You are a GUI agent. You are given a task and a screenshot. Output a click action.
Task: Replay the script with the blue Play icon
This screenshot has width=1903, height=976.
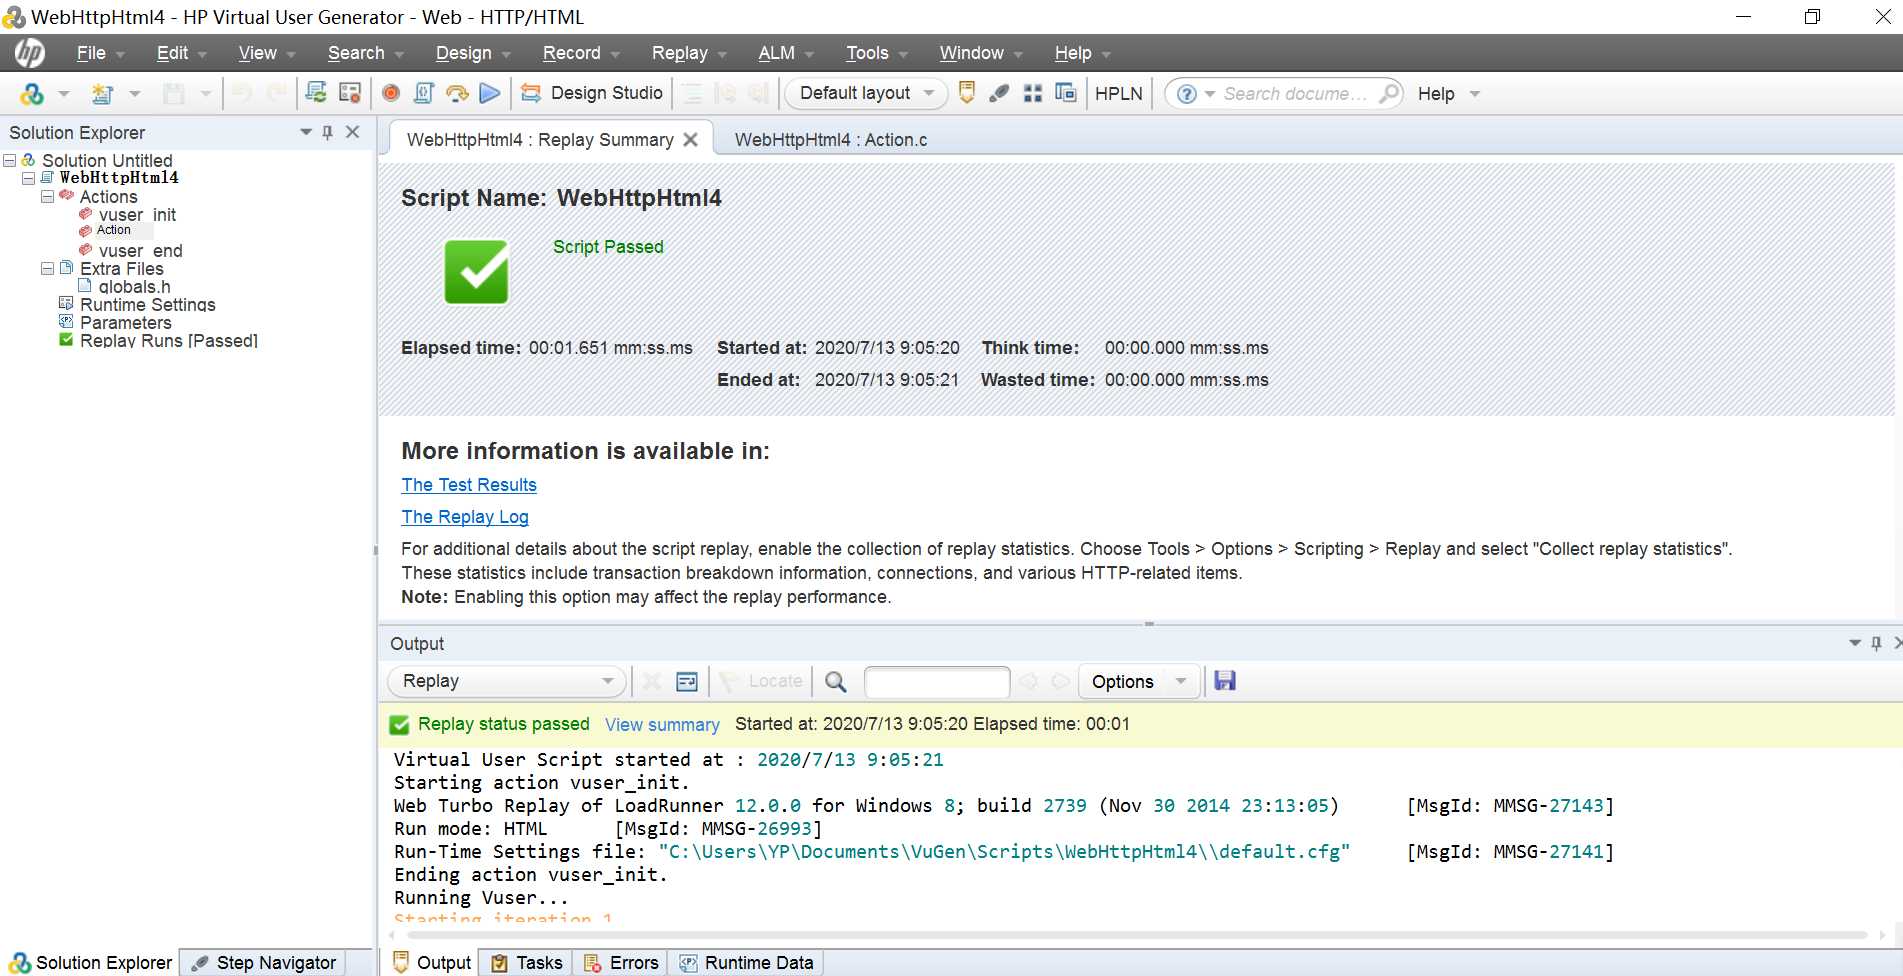490,93
